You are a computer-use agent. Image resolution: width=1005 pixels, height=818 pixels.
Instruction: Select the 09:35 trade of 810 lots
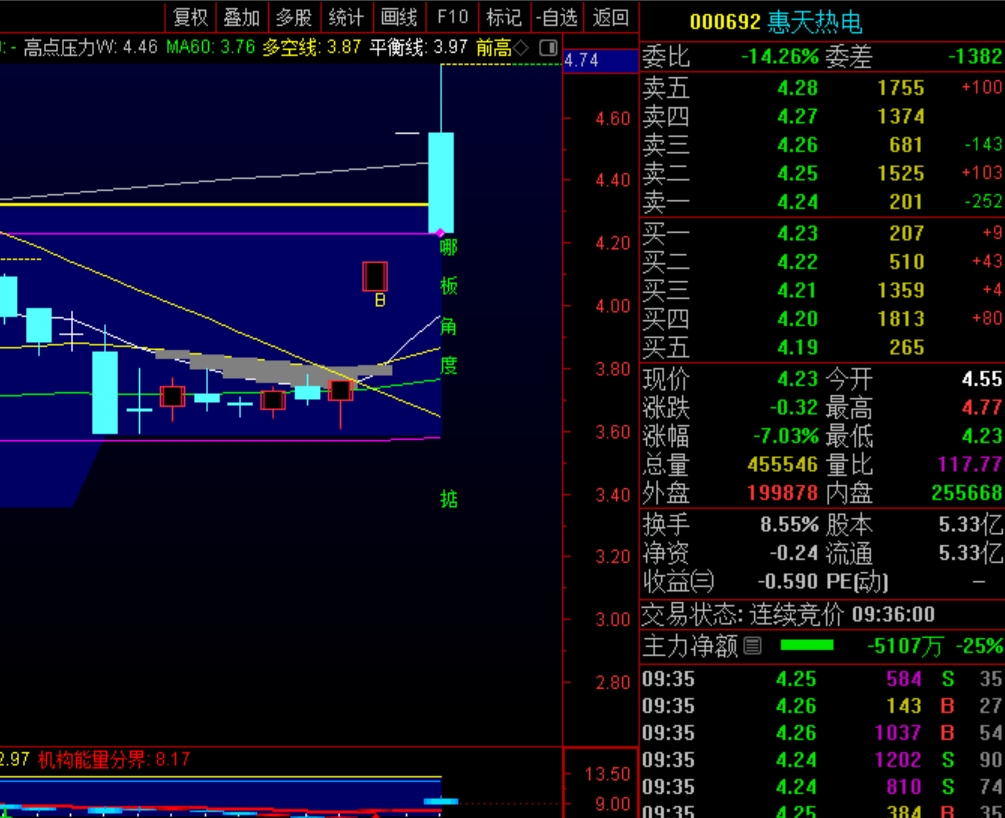click(x=822, y=787)
